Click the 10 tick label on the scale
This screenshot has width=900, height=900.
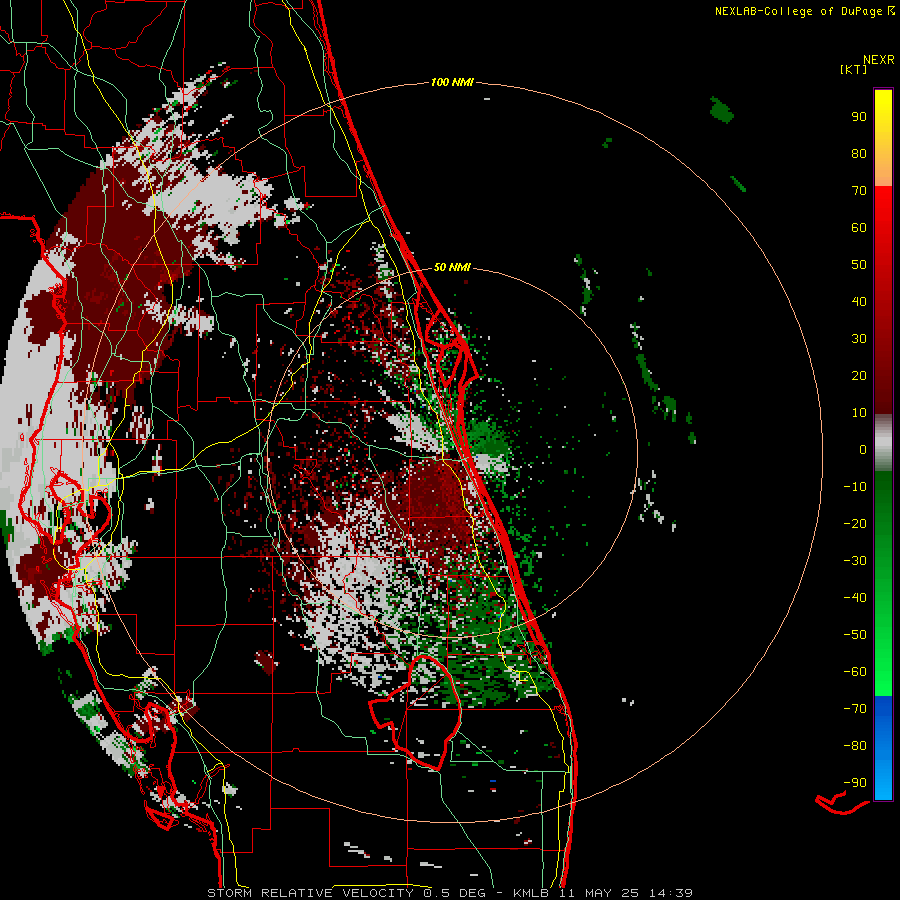tap(859, 413)
